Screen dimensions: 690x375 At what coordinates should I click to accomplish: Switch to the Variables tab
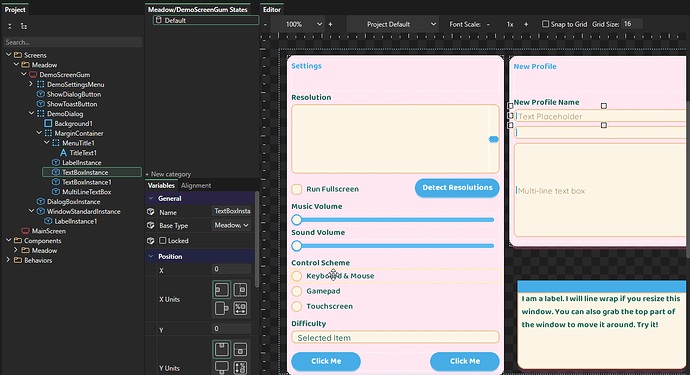click(x=161, y=186)
